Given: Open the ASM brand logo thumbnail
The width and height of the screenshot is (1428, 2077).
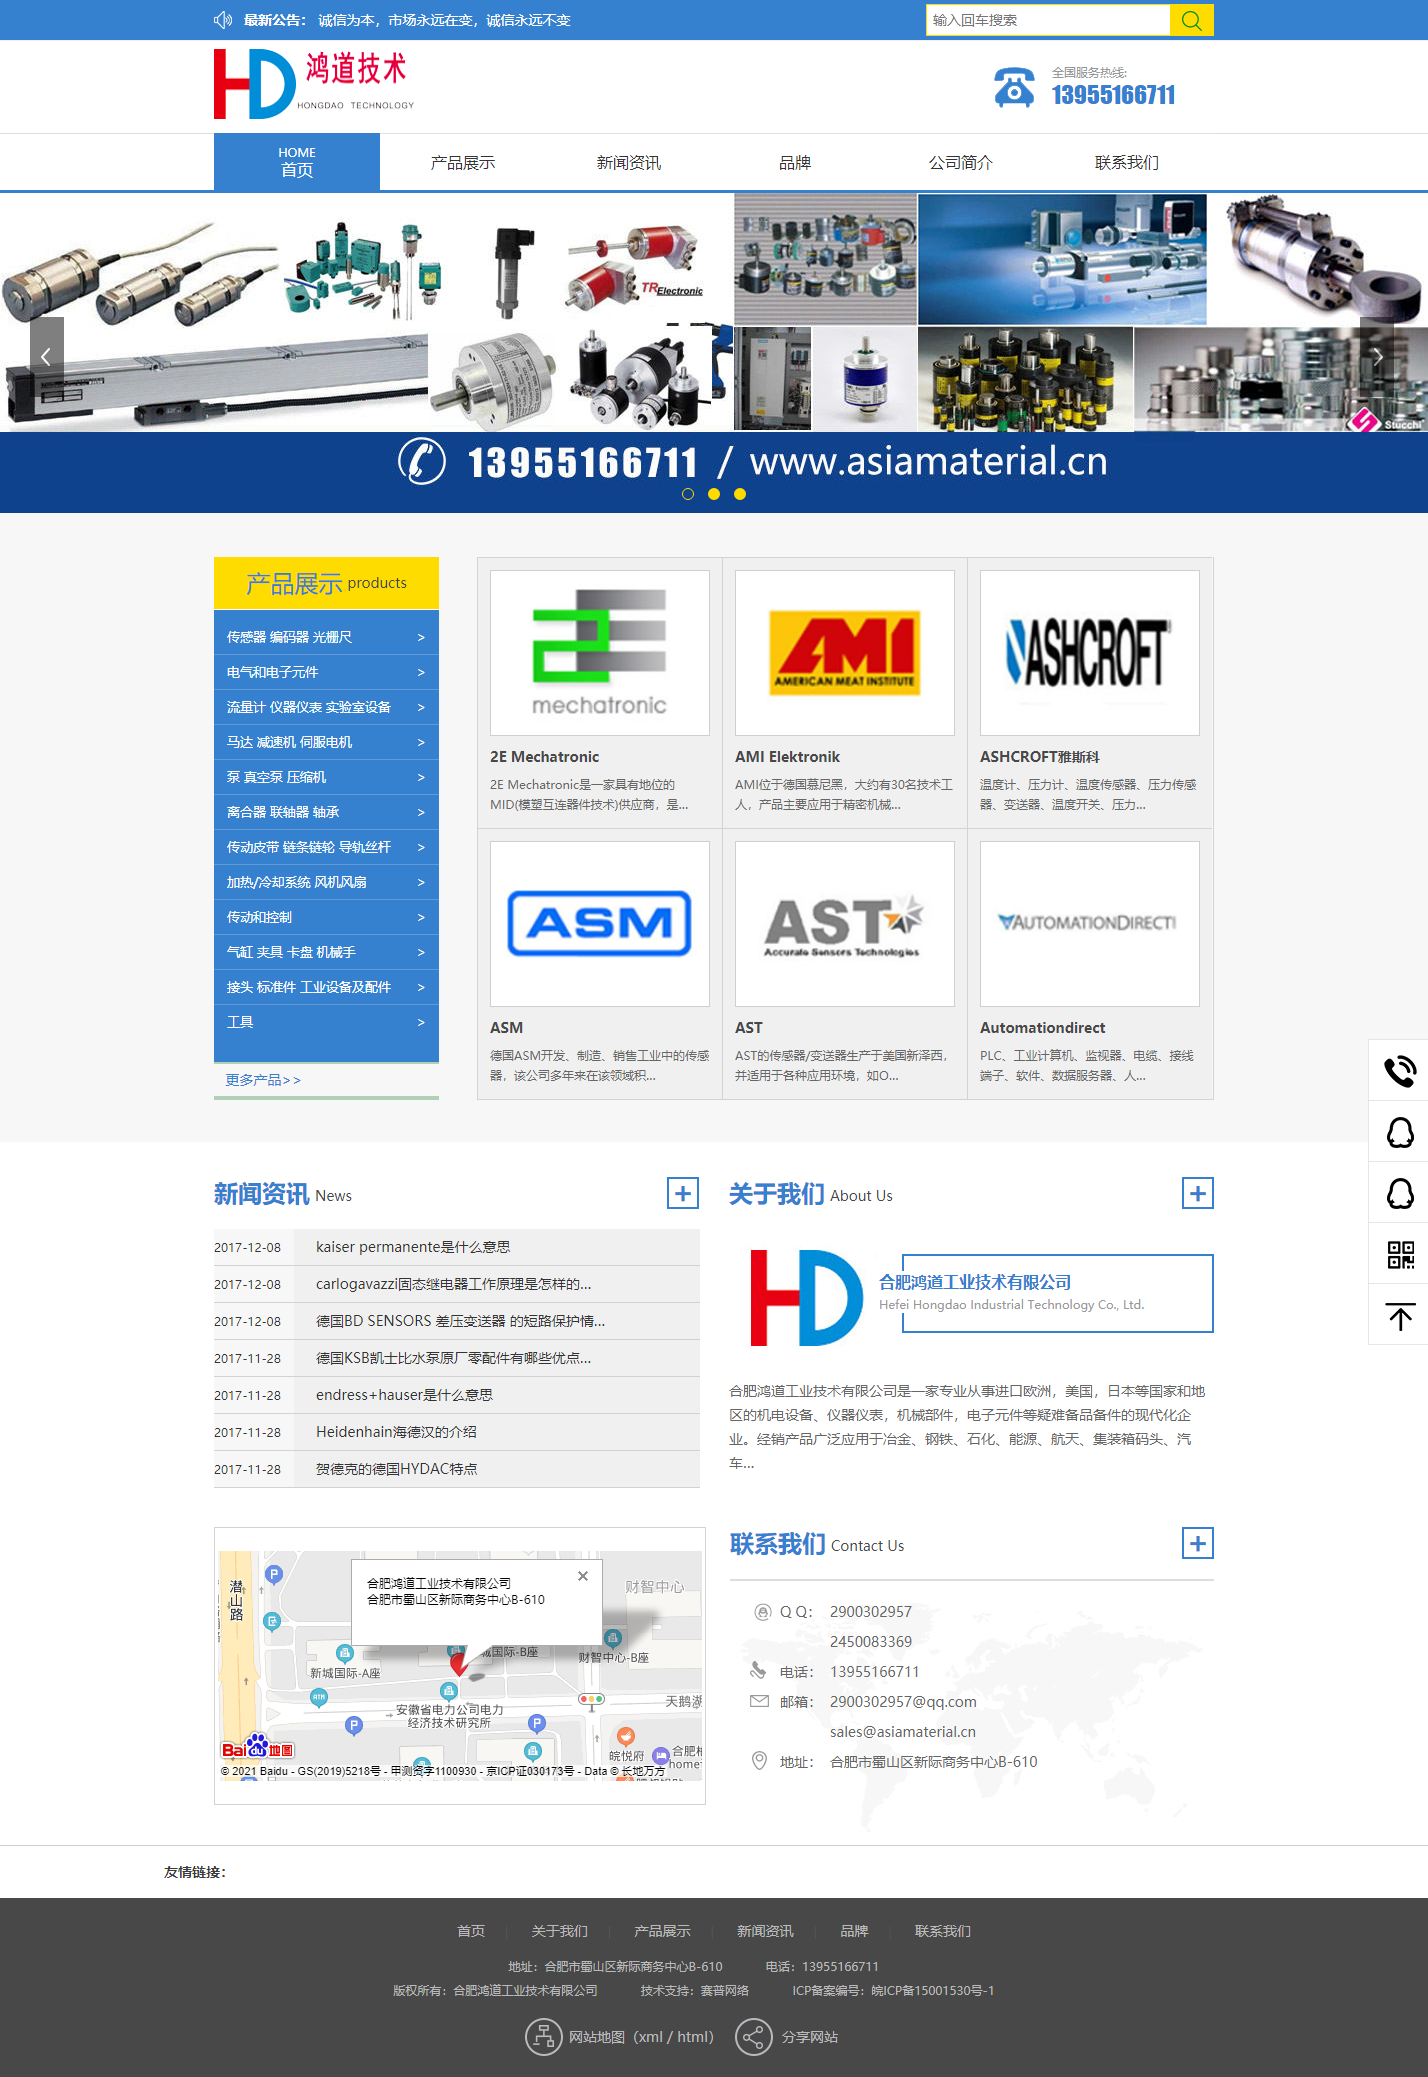Looking at the screenshot, I should [600, 924].
